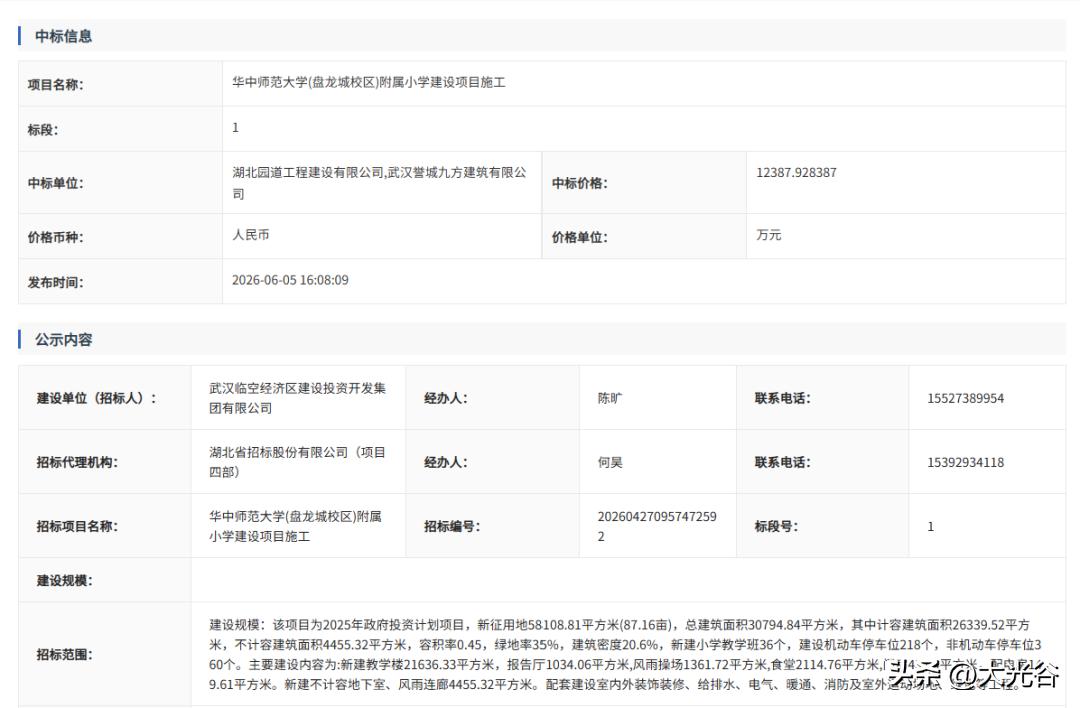Select the winning bidder 湖北园道工程建设有限公司 text
Viewport: 1080px width, 708px height.
pos(308,173)
